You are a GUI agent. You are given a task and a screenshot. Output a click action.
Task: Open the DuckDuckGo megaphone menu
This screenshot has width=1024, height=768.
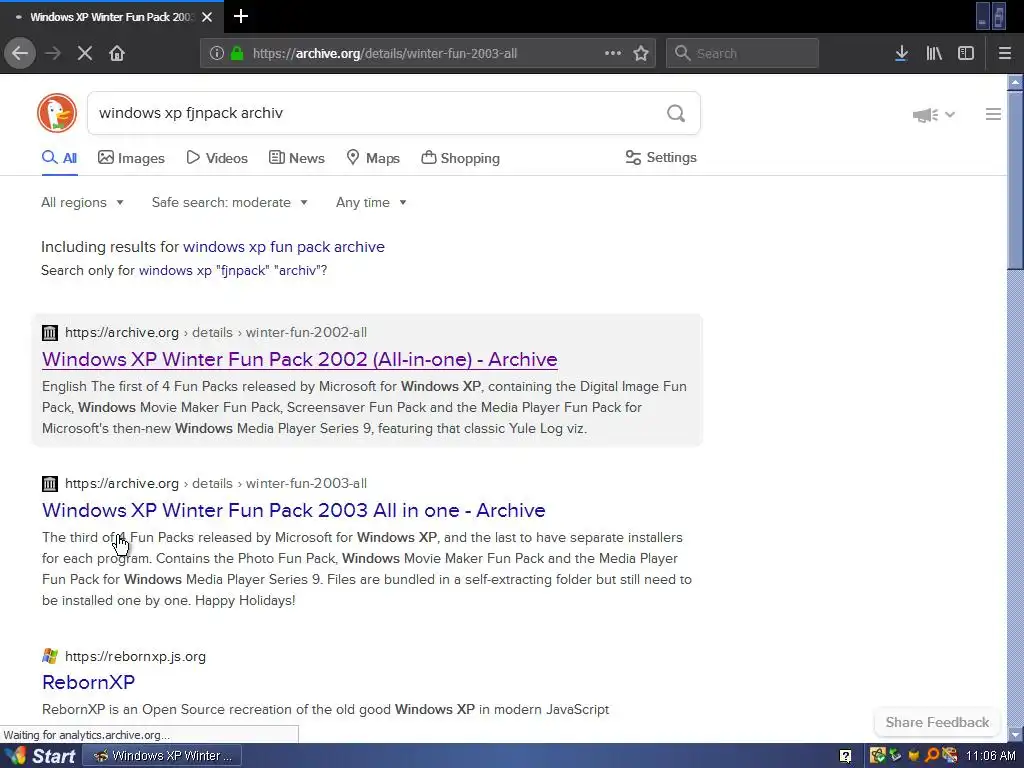click(933, 115)
